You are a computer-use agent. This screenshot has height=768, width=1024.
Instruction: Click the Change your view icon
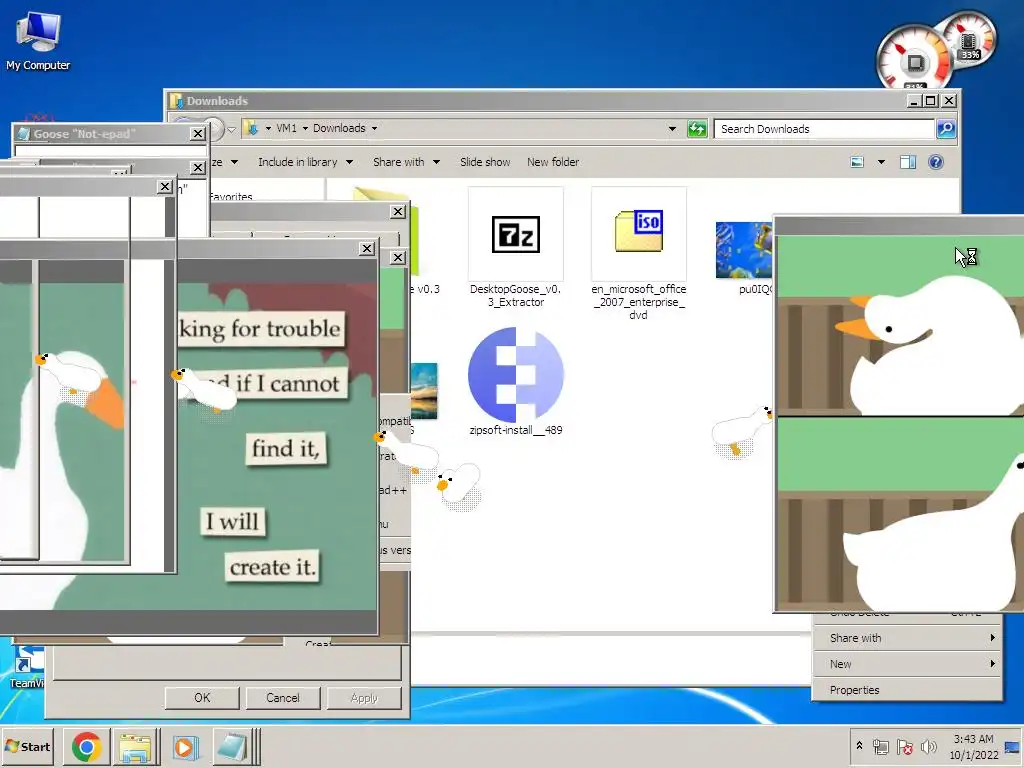[x=857, y=162]
